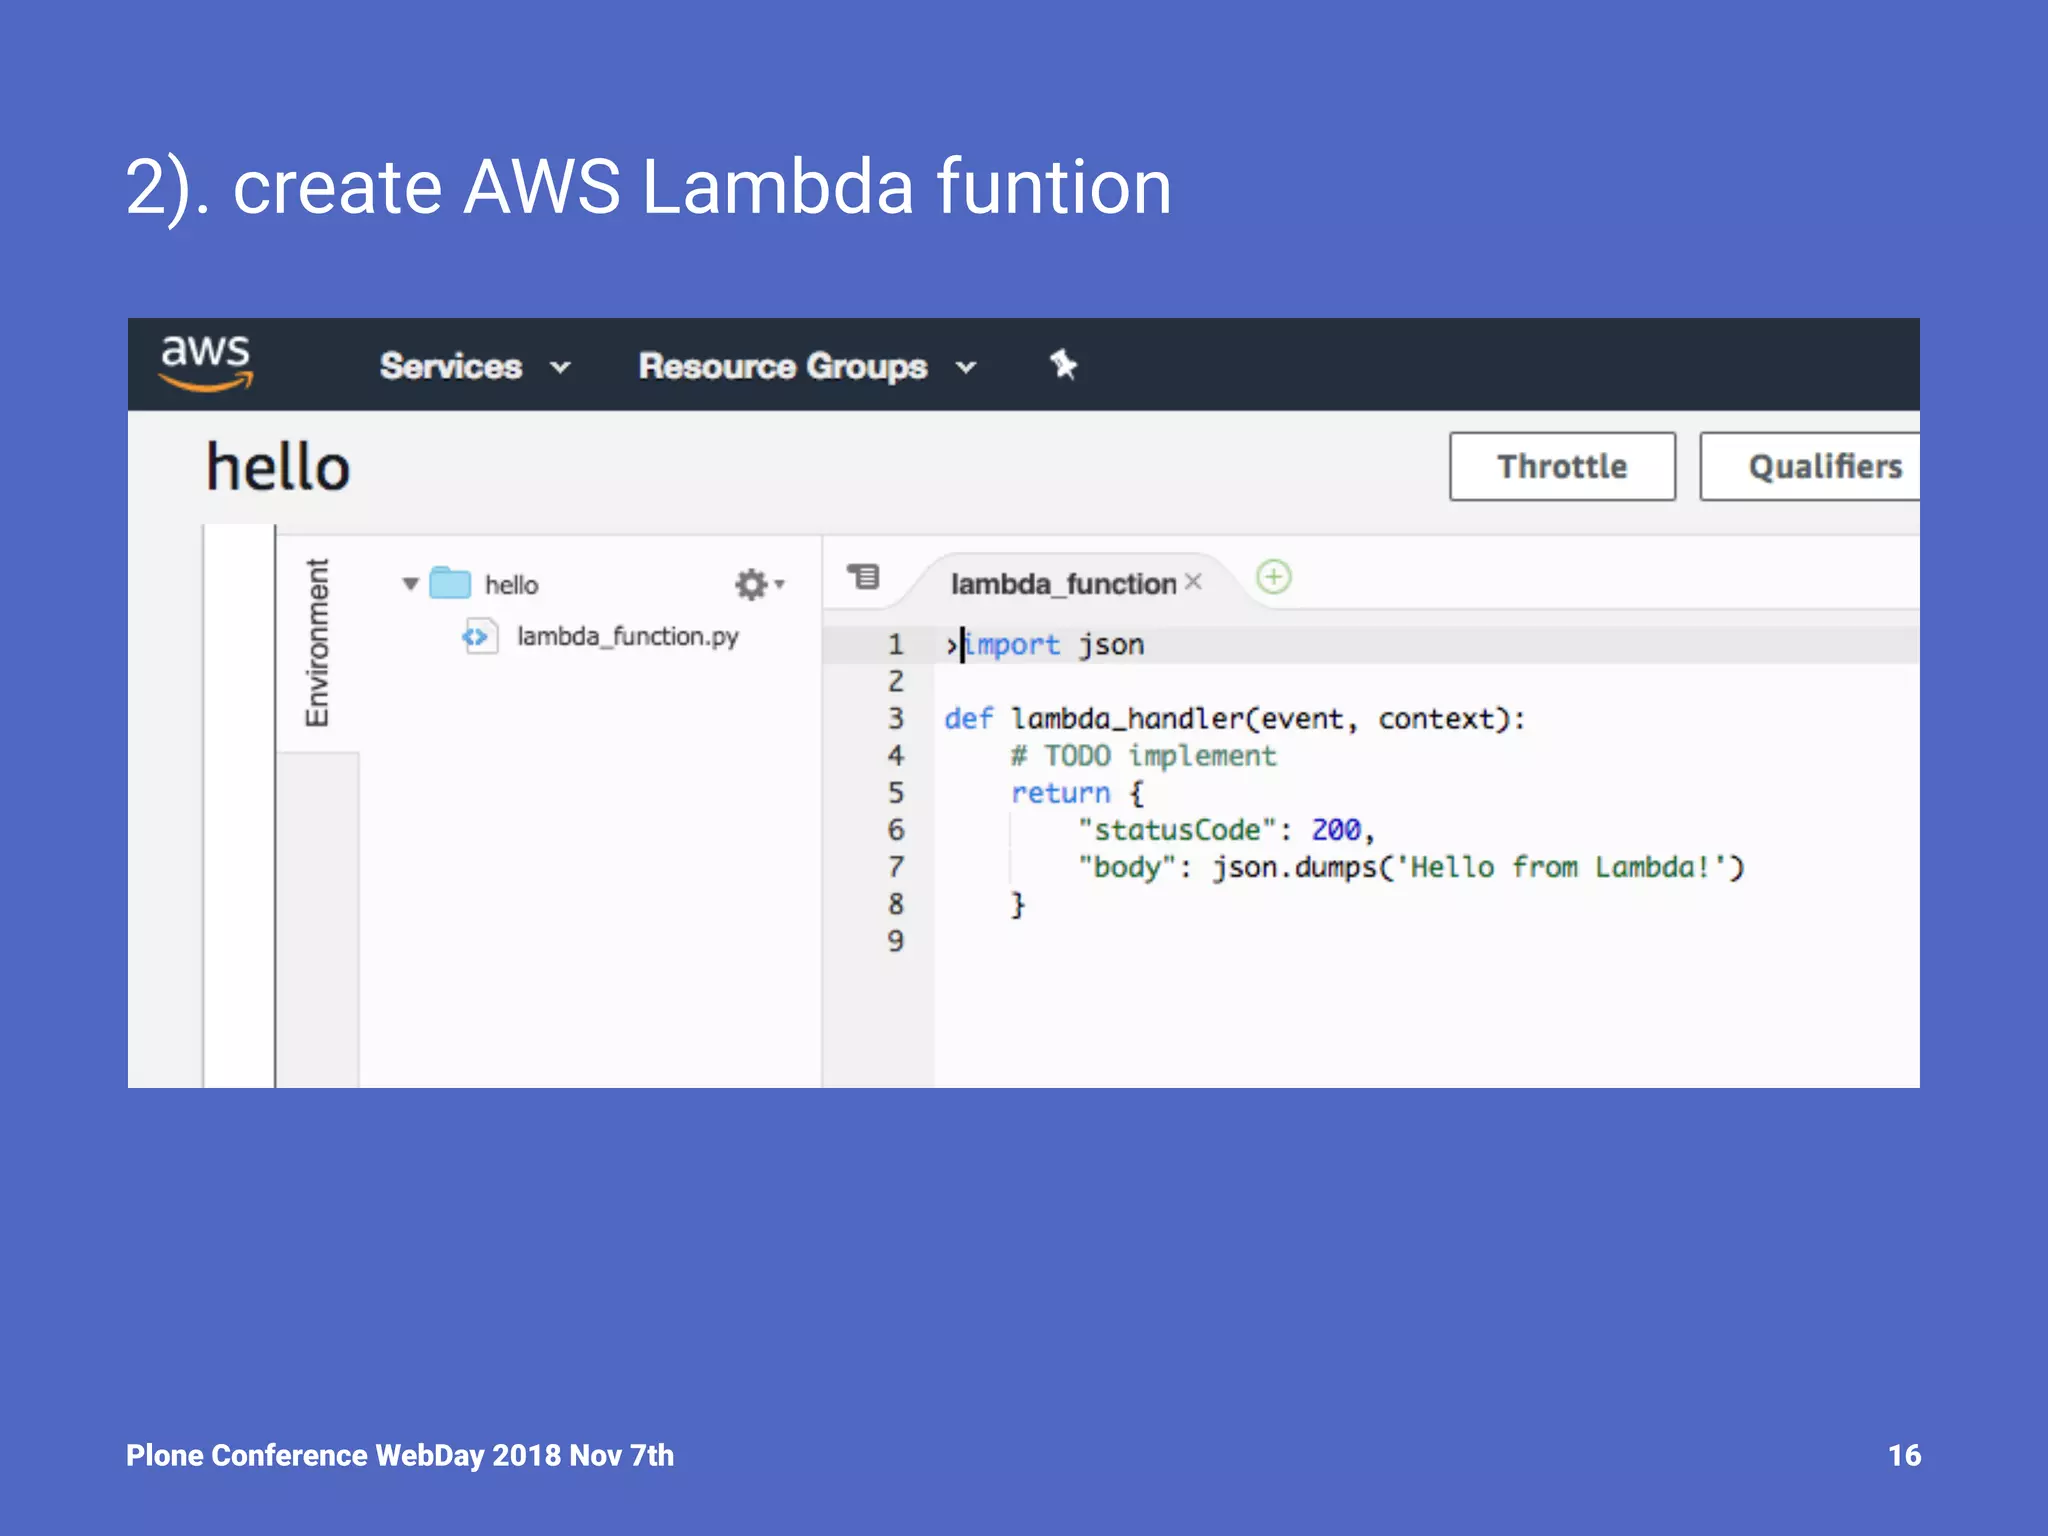2048x1536 pixels.
Task: Open the Services menu
Action: pos(451,366)
